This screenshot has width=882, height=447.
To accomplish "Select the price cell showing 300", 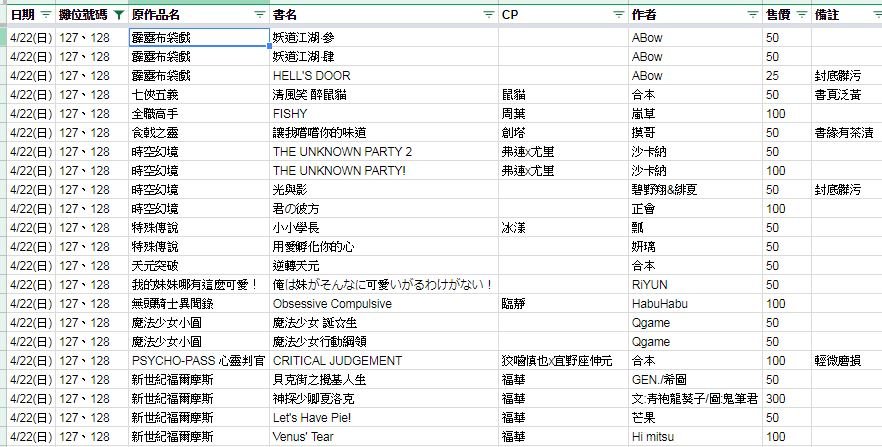I will click(x=787, y=399).
